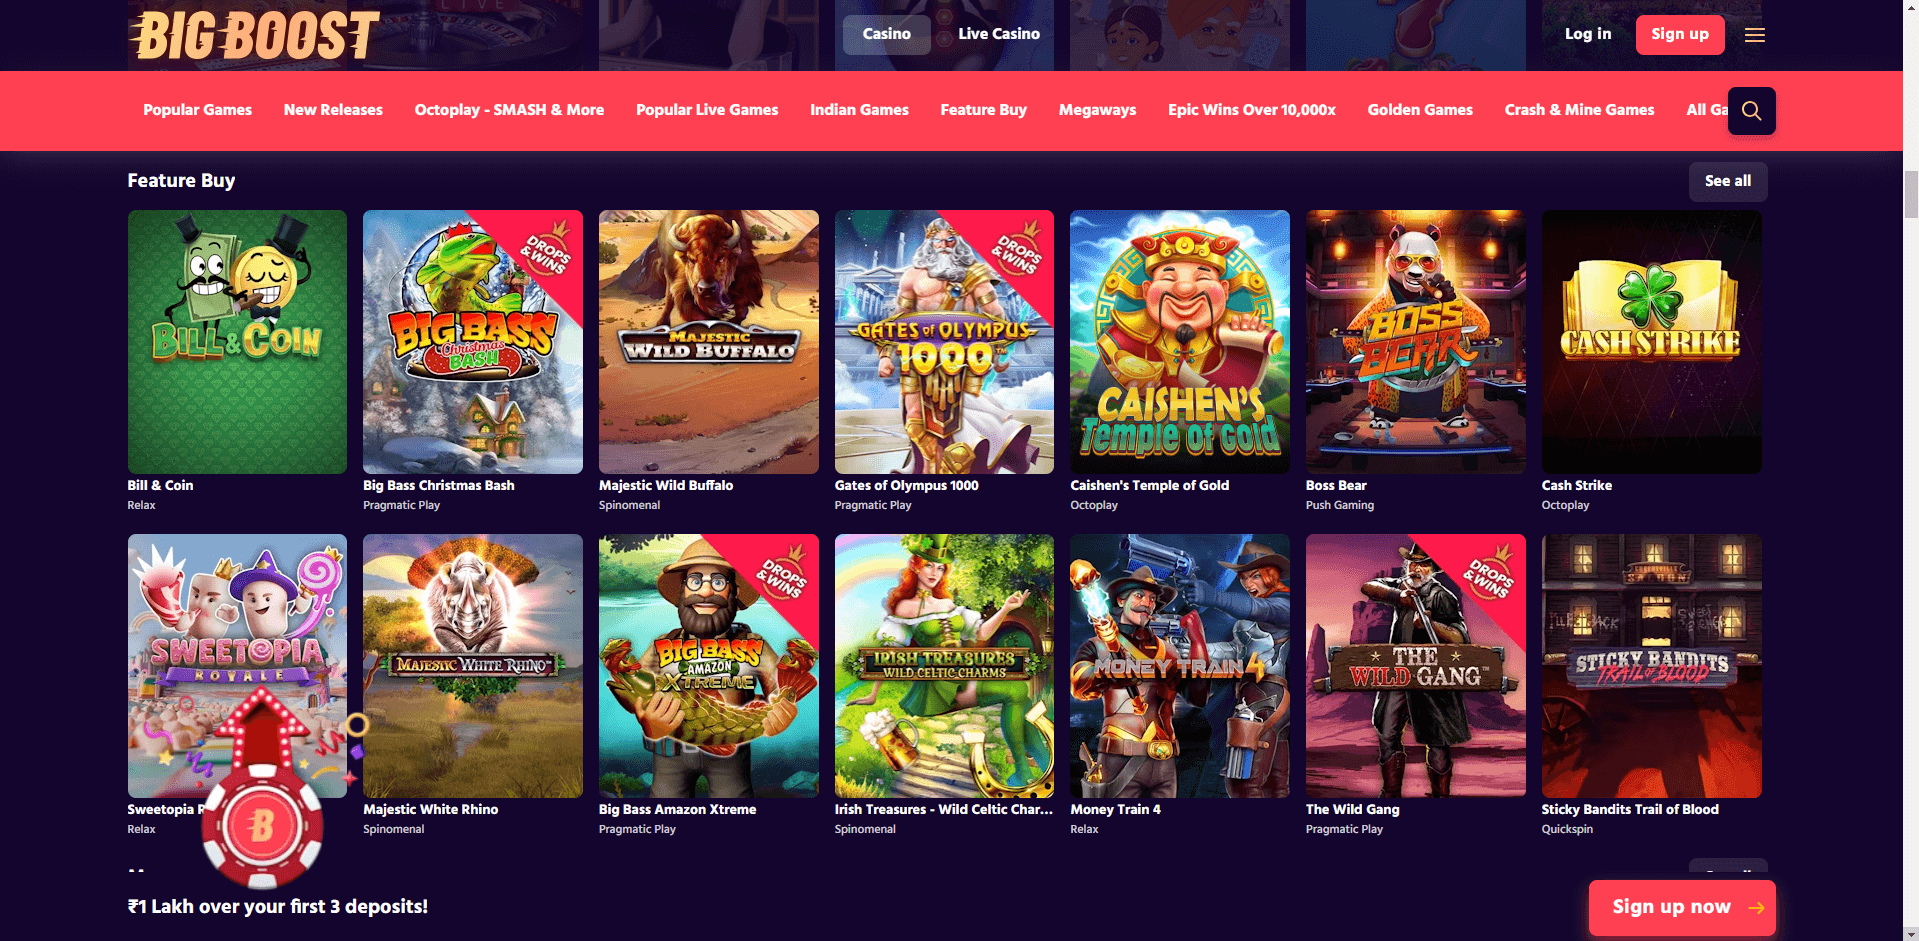This screenshot has height=941, width=1919.
Task: Open the Golden Games category
Action: tap(1420, 110)
